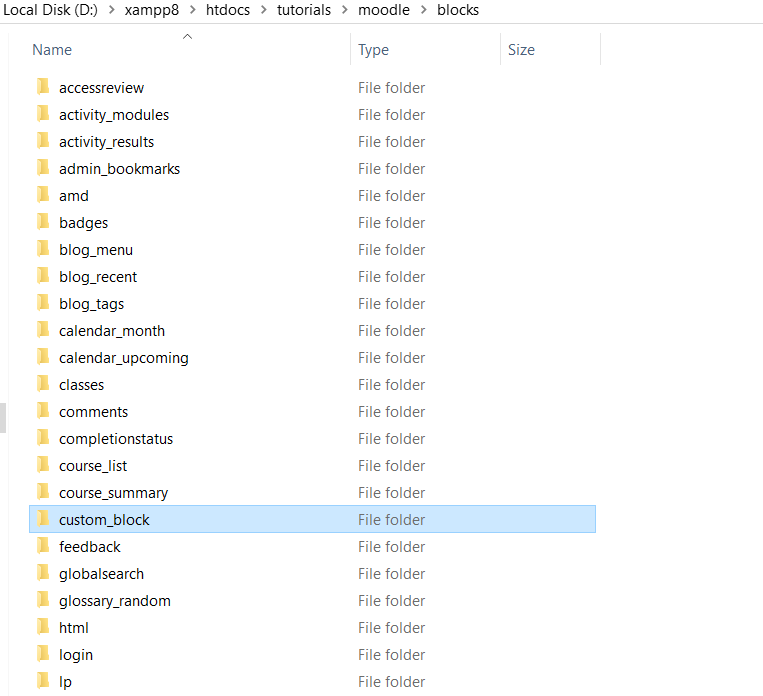The image size is (763, 696).
Task: Sort files by the Type column header
Action: click(373, 50)
